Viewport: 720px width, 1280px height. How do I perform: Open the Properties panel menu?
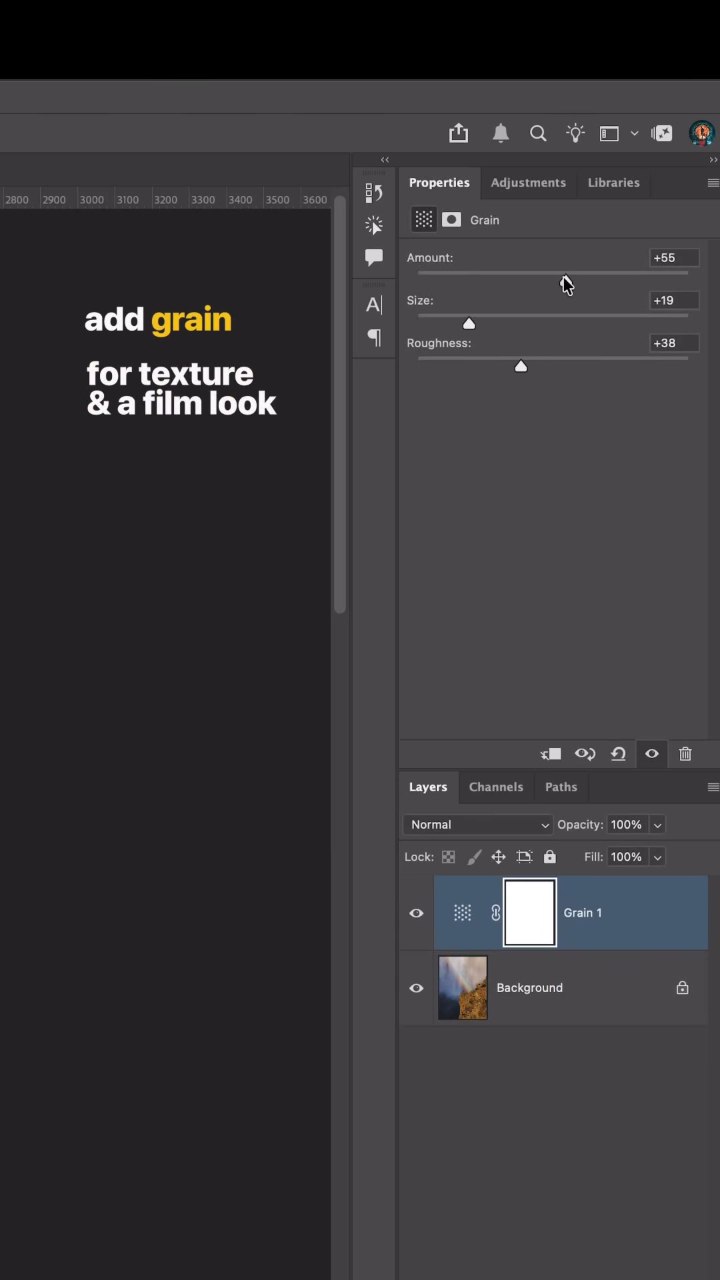[713, 183]
